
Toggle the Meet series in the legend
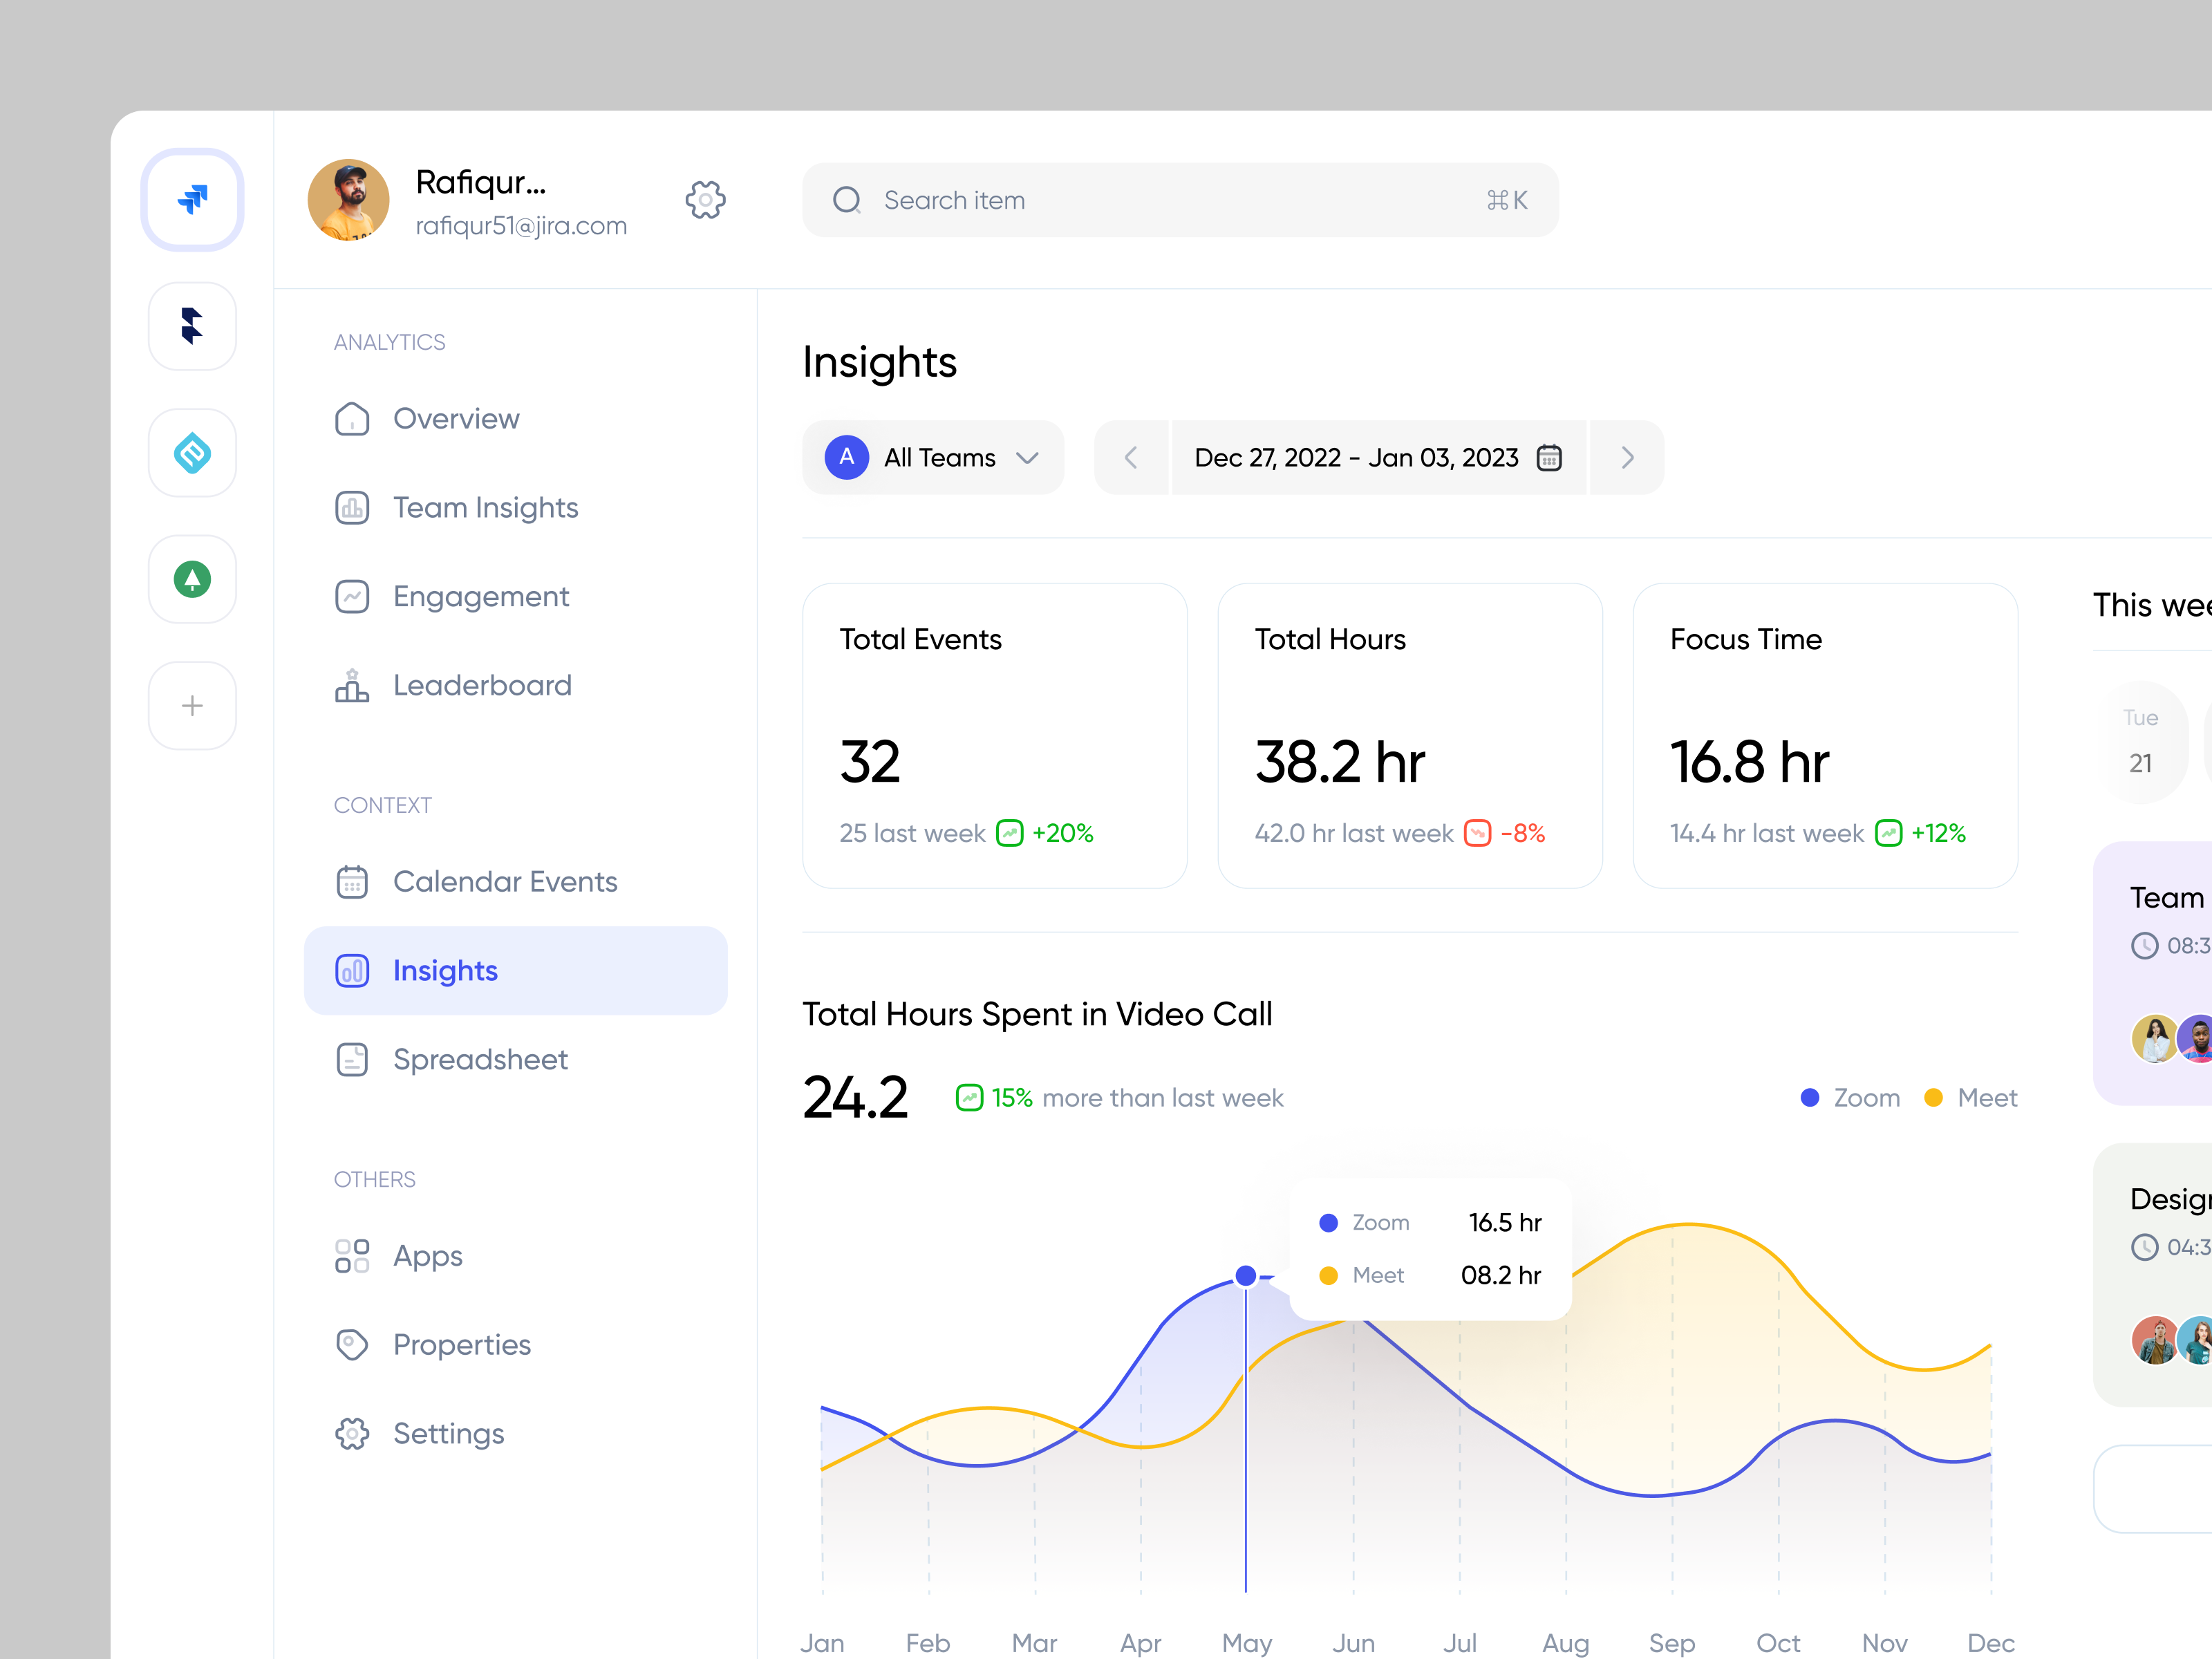[1969, 1097]
